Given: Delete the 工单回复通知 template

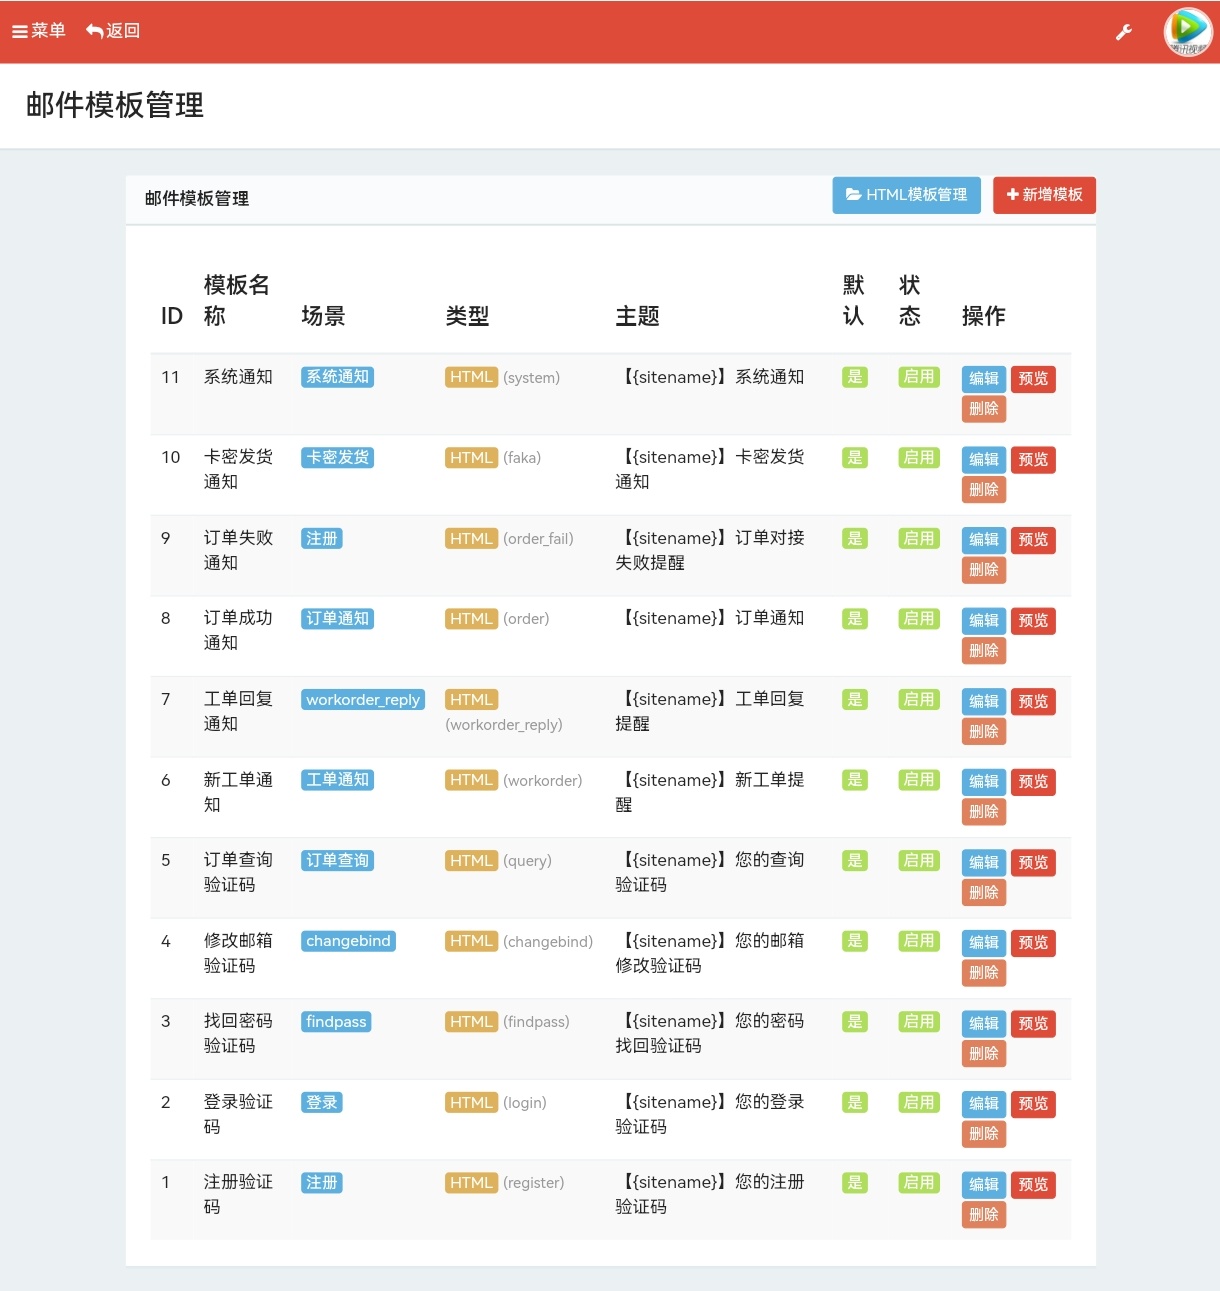Looking at the screenshot, I should click(984, 732).
